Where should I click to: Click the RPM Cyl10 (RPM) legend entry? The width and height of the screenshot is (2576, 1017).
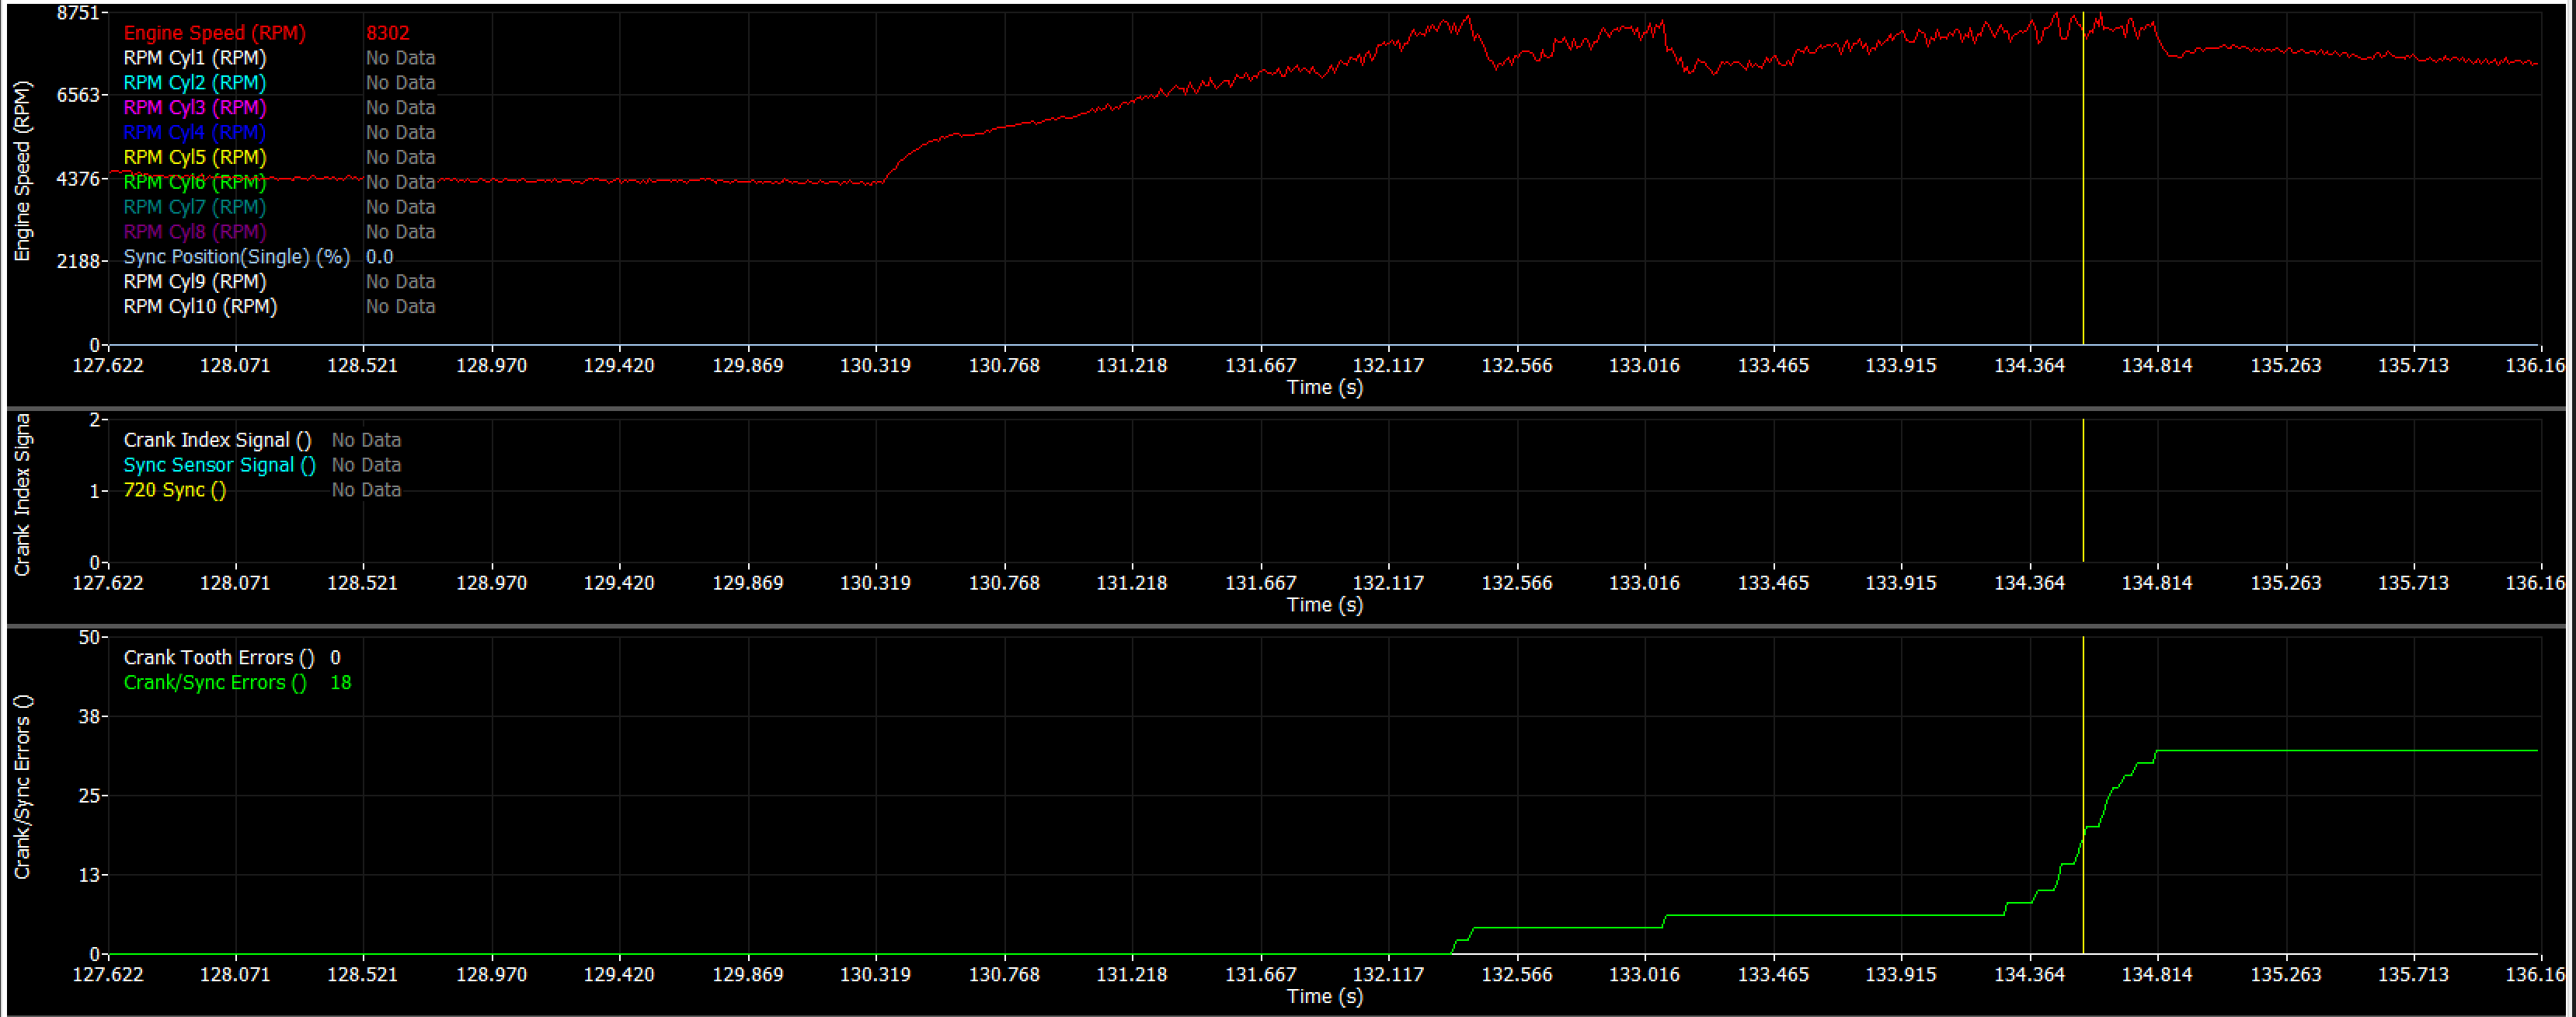pos(200,307)
